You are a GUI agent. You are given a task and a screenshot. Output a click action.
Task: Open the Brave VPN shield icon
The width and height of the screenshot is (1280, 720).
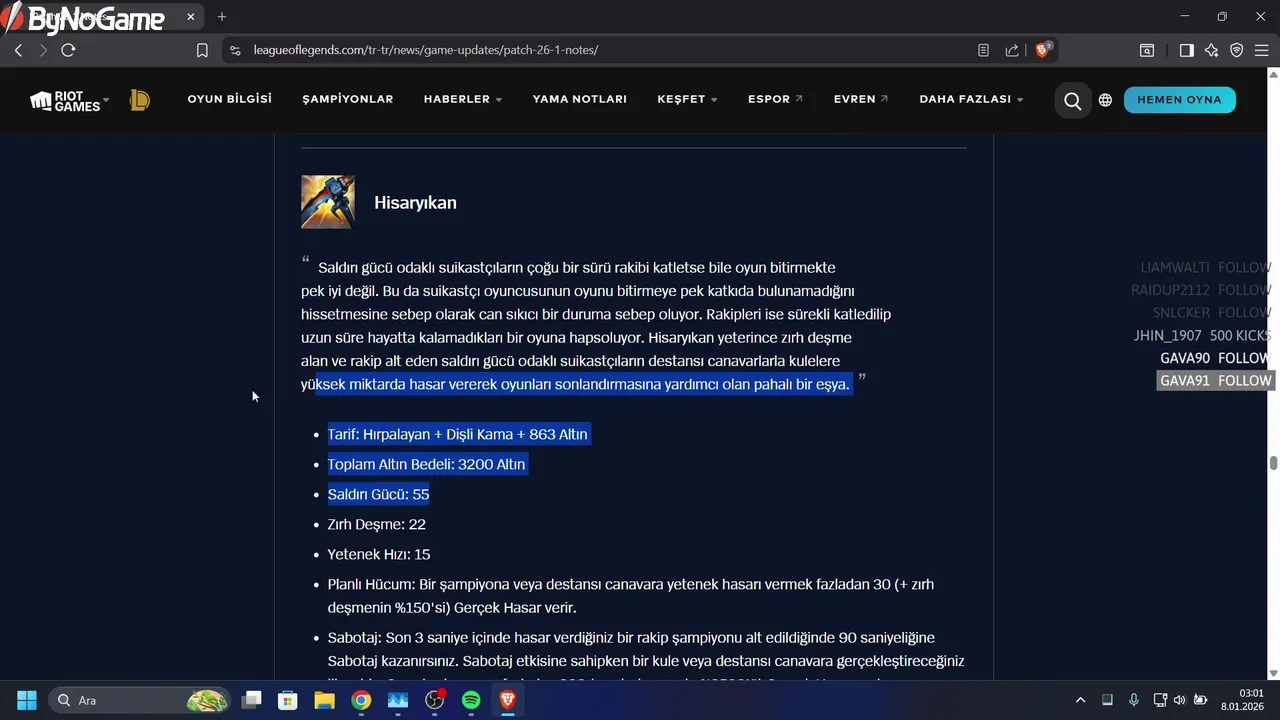(x=1236, y=50)
